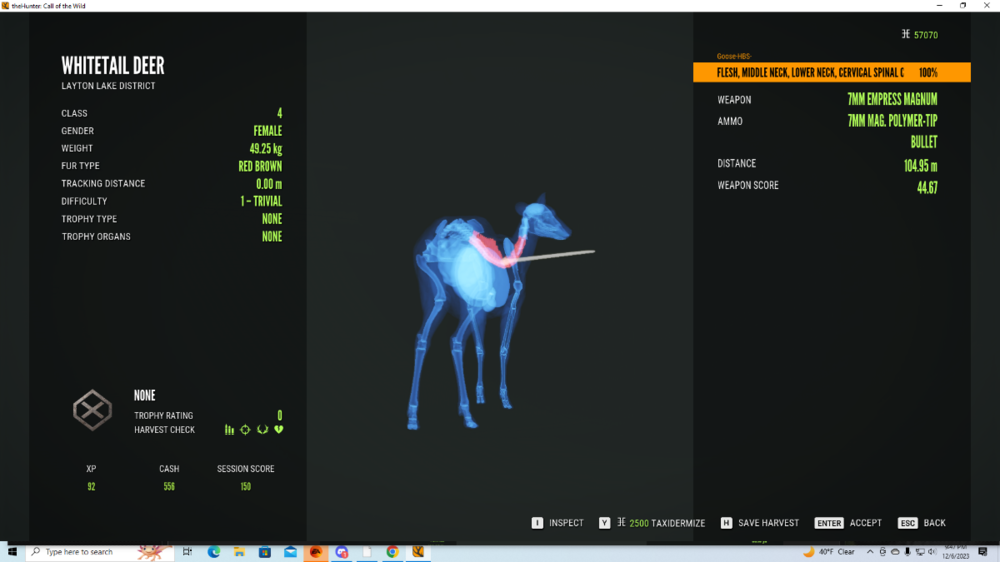Click the heart vital-organ harvest check icon
The width and height of the screenshot is (1000, 562).
(279, 430)
